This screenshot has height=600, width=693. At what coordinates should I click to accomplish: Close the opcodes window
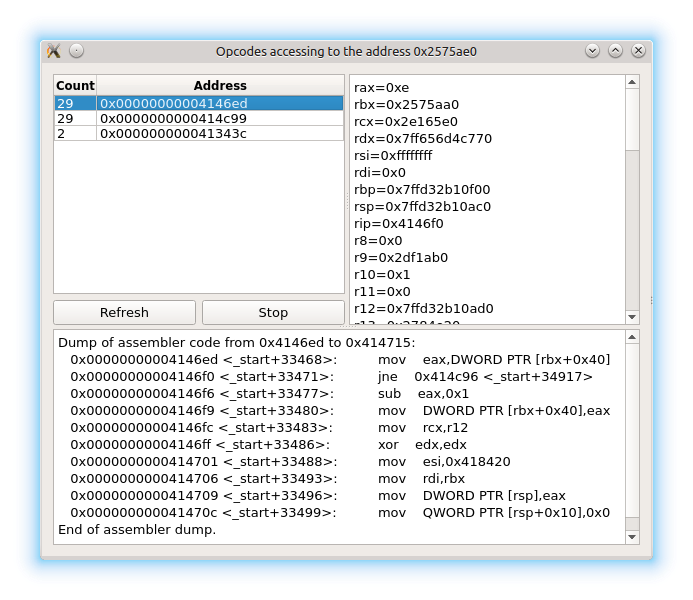(x=638, y=51)
